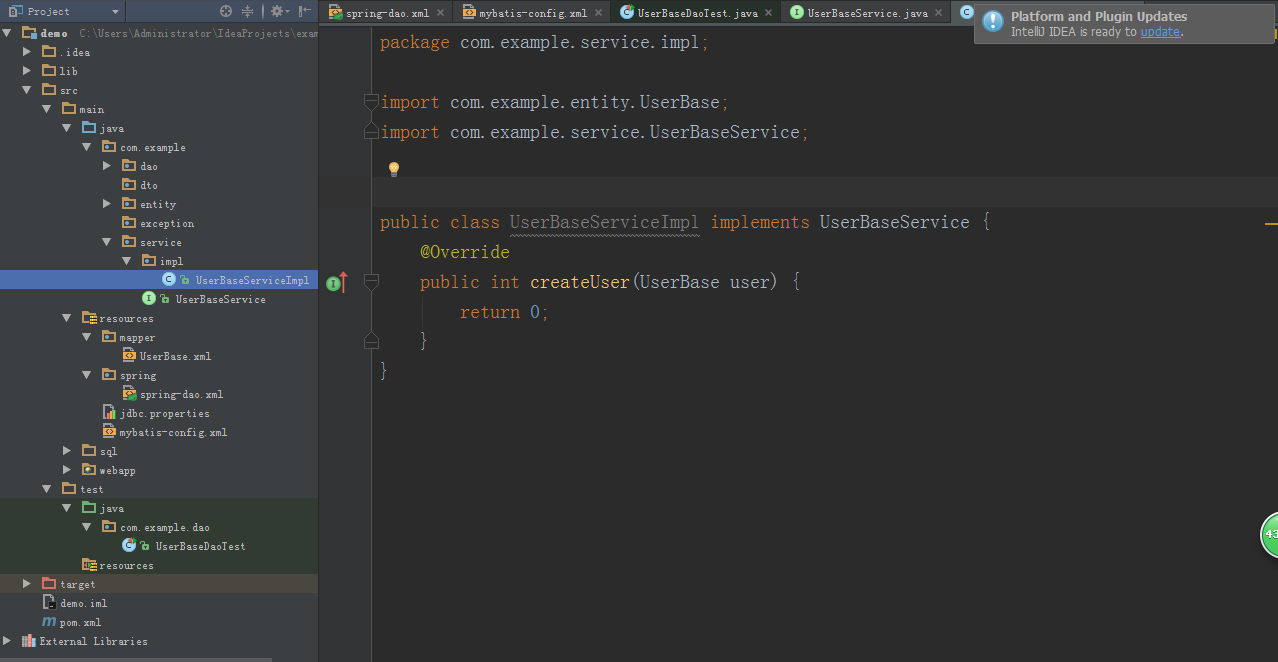Click the webapp folder icon
Viewport: 1278px width, 662px height.
[89, 470]
